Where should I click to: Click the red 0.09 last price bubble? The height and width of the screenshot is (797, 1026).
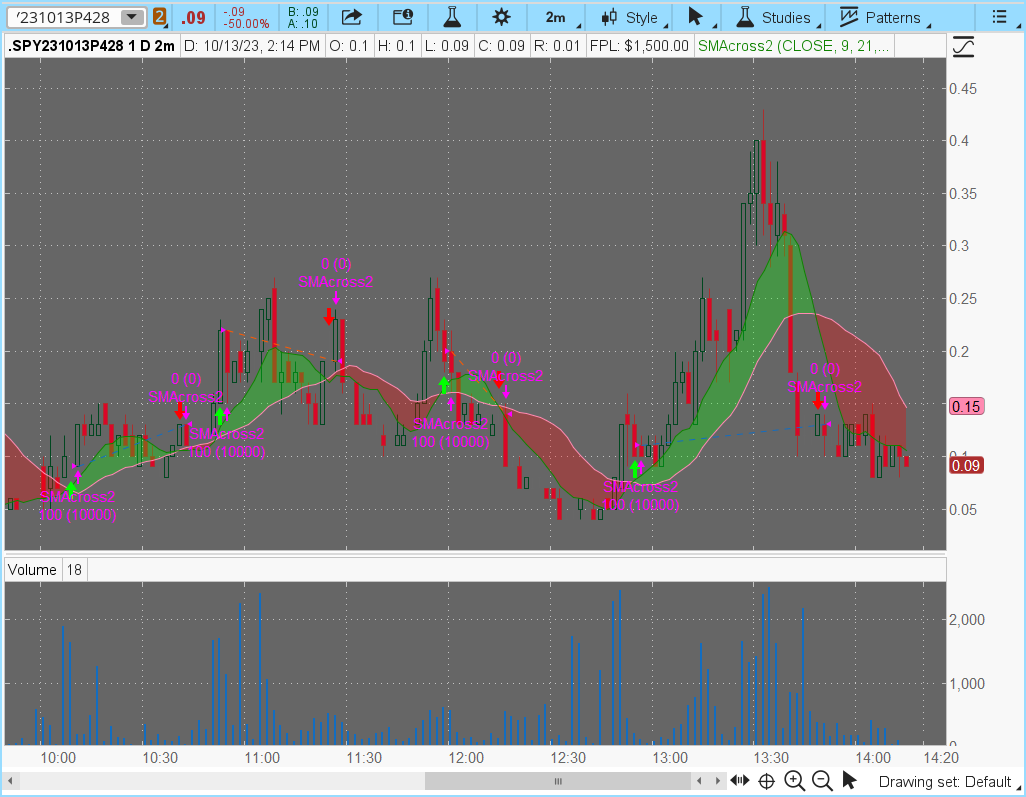966,465
